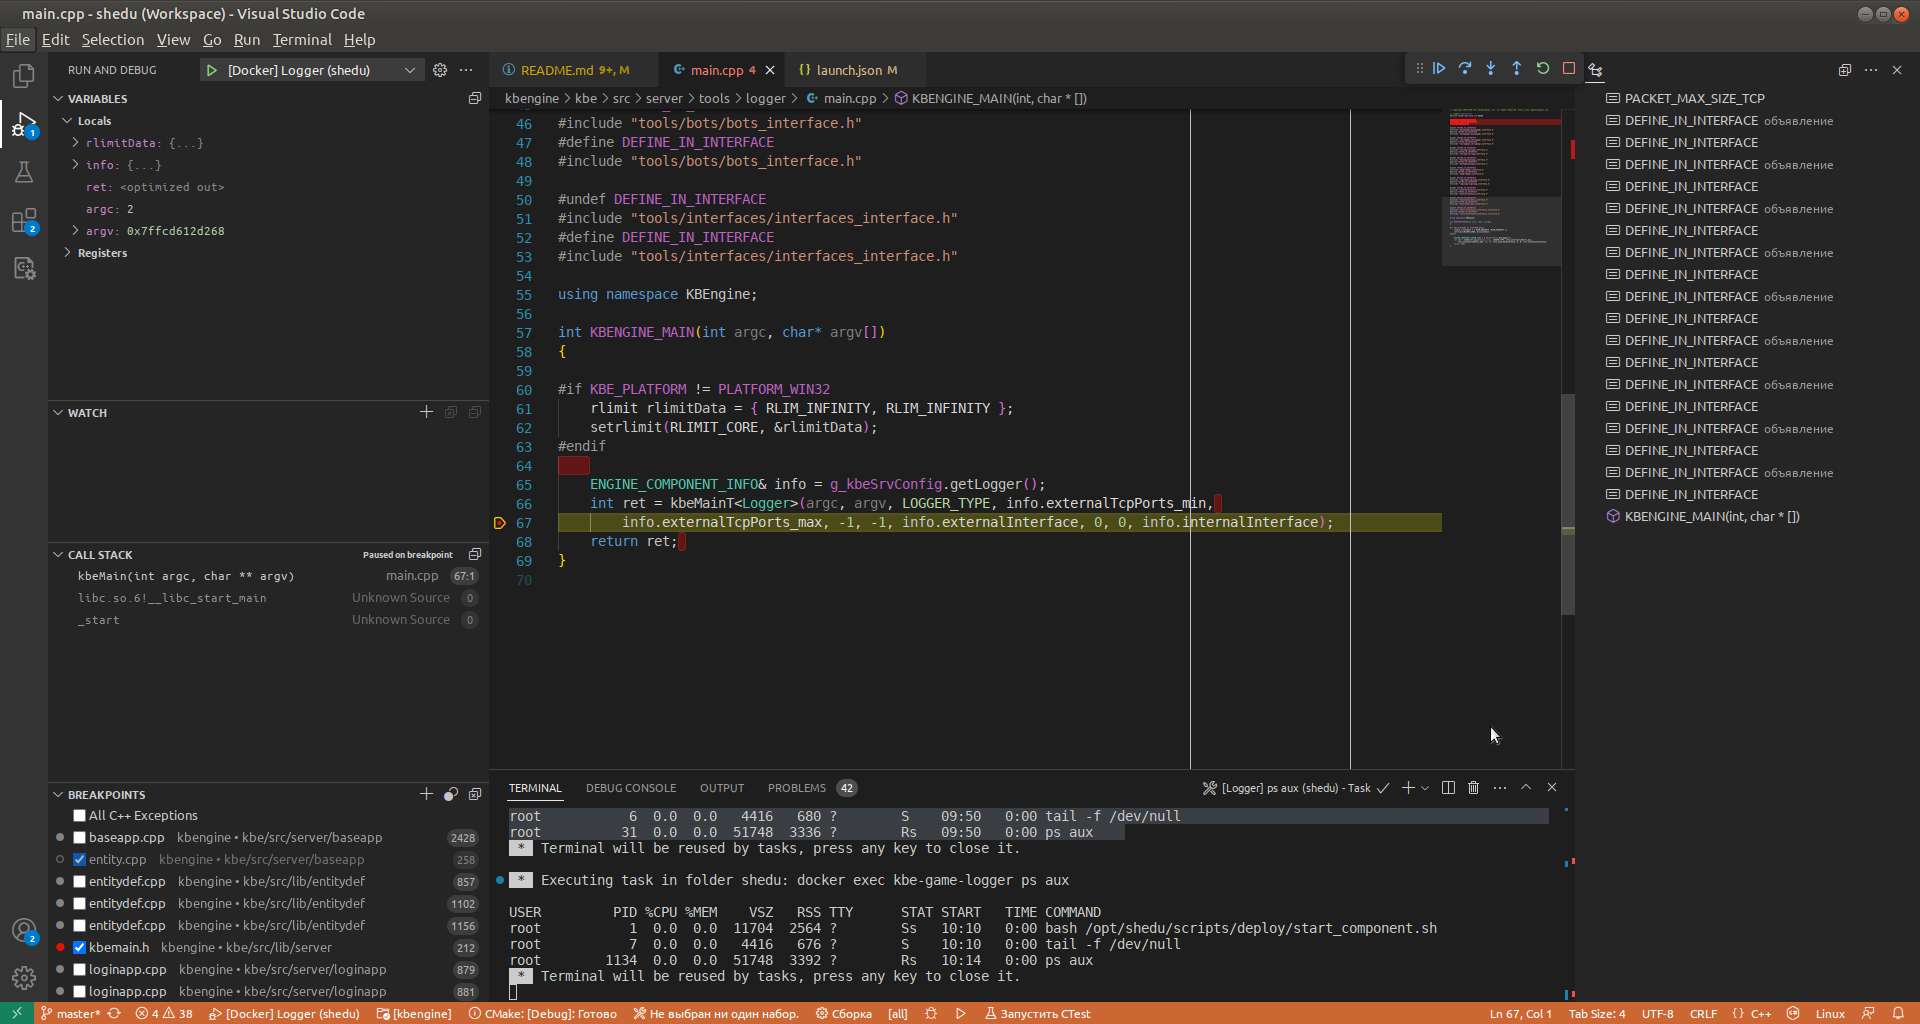This screenshot has height=1024, width=1920.
Task: Enable the baseapp.cpp breakpoint
Action: point(78,837)
